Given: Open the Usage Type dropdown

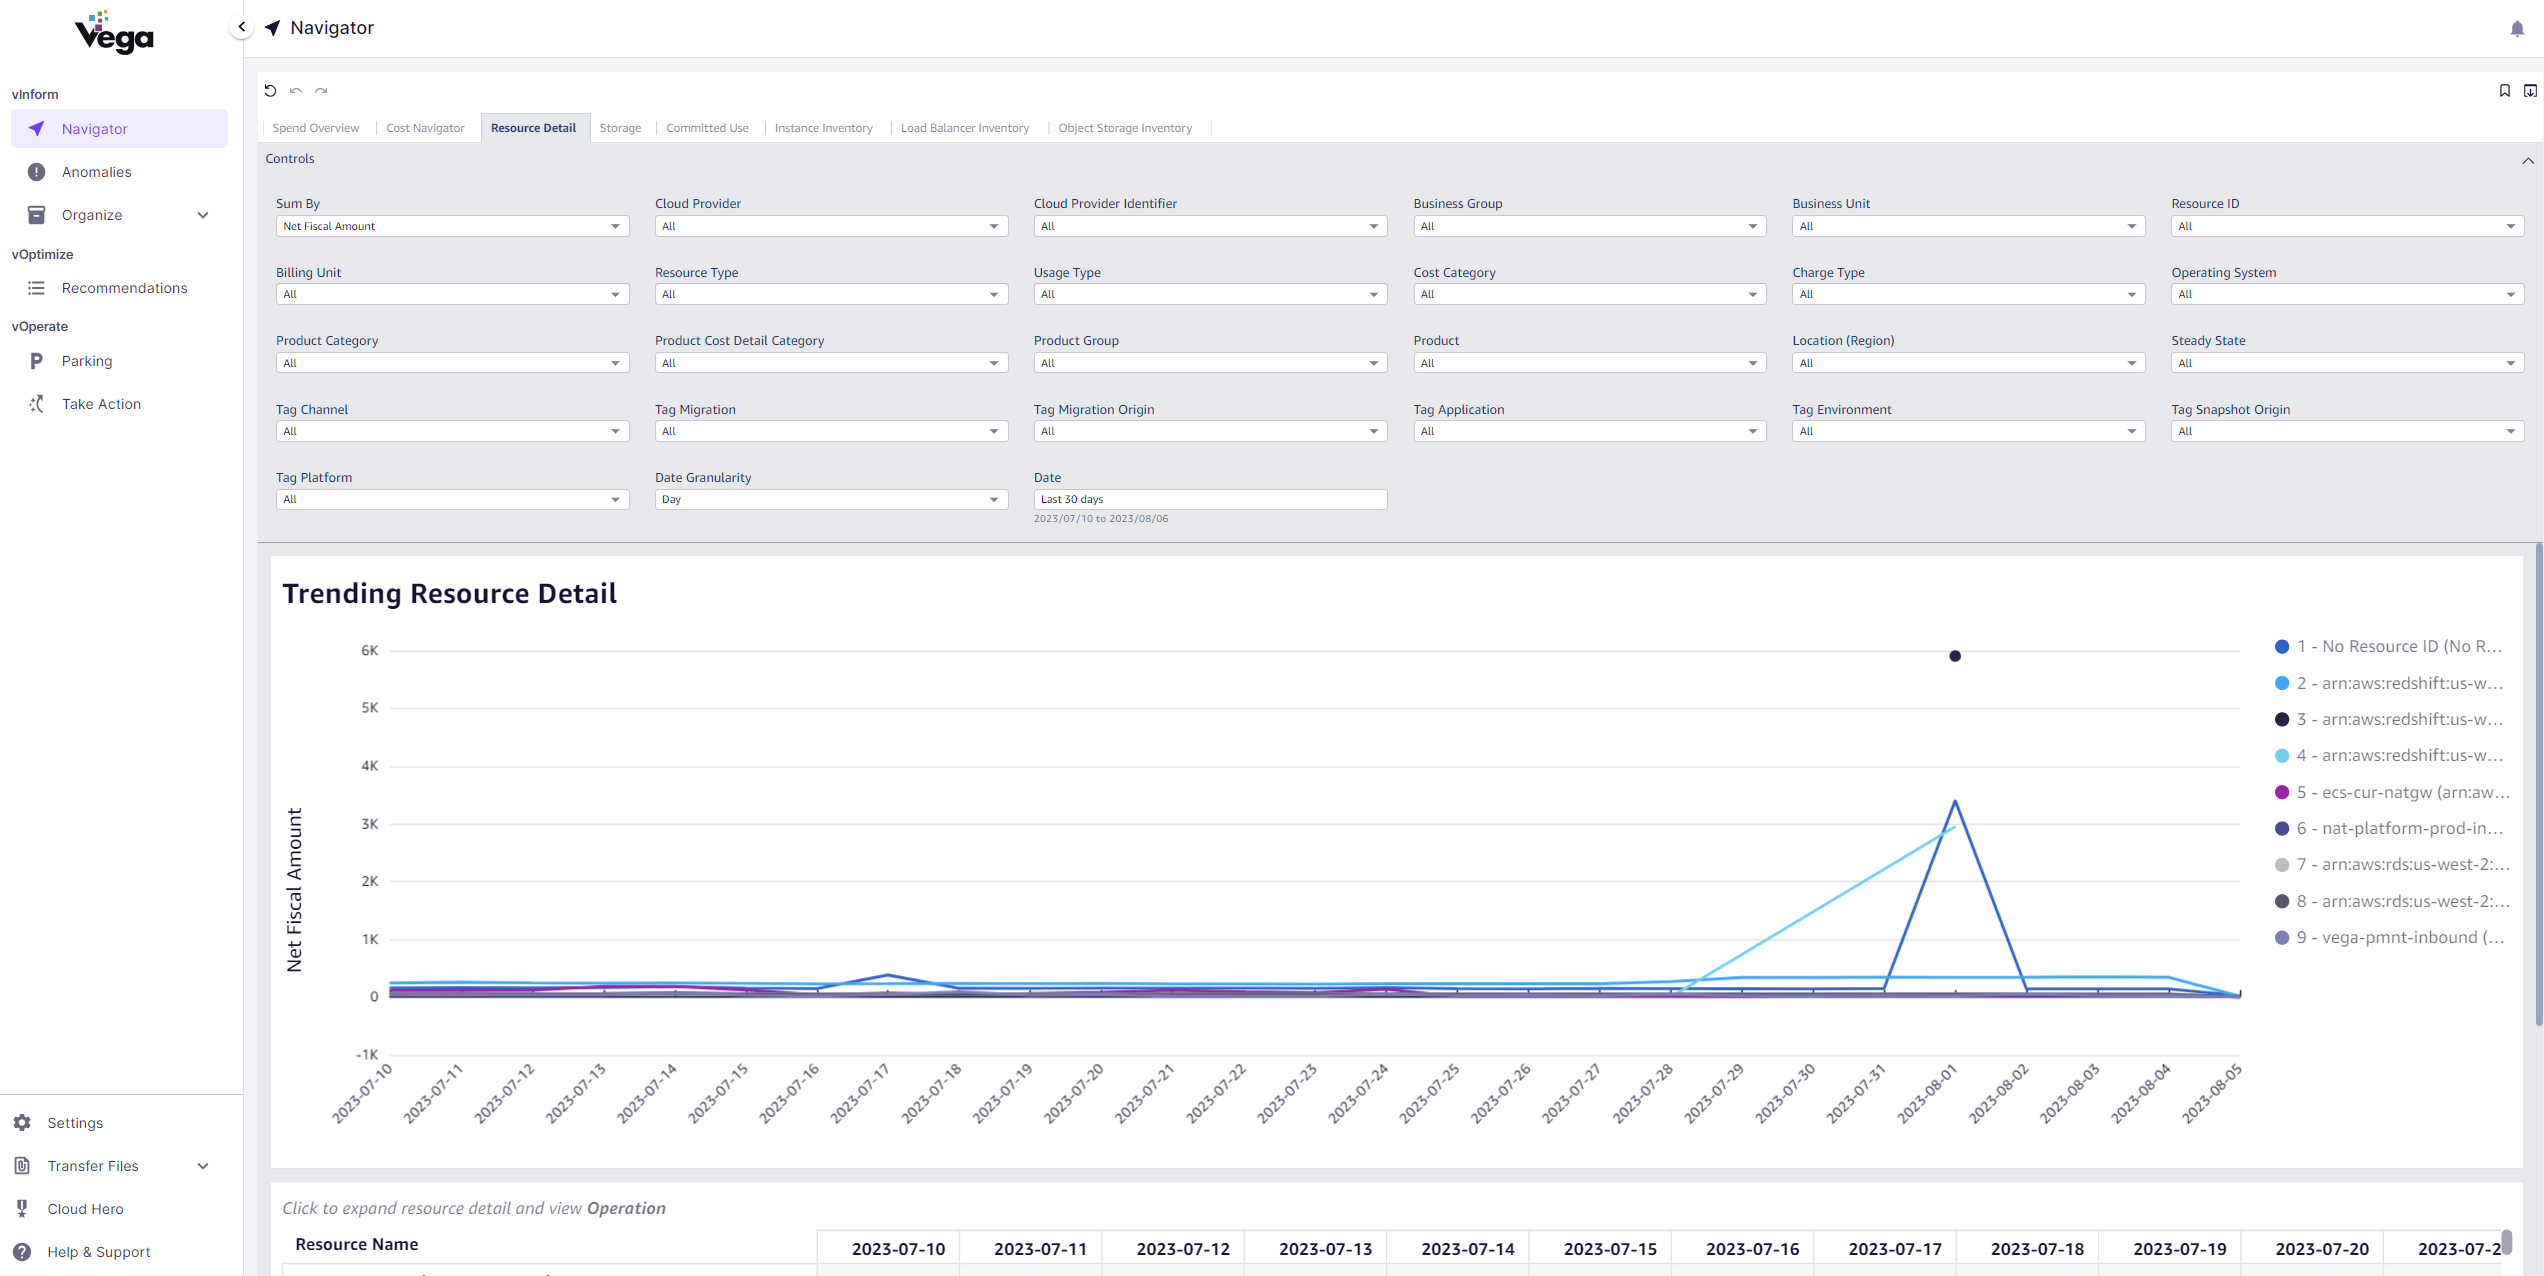Looking at the screenshot, I should [1210, 294].
